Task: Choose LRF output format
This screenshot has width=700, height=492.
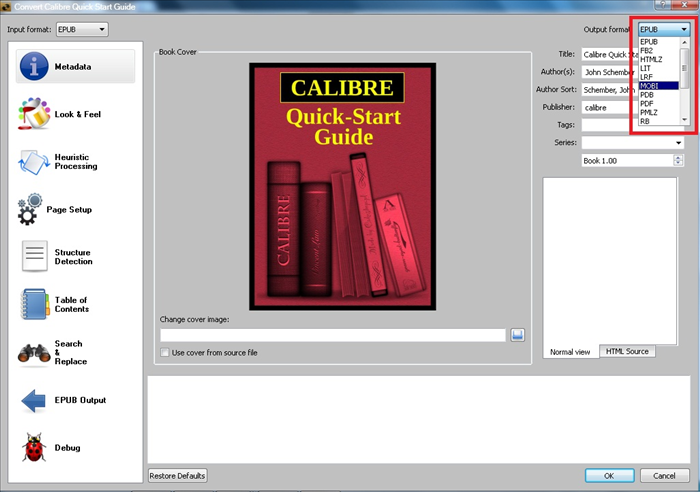Action: tap(658, 77)
